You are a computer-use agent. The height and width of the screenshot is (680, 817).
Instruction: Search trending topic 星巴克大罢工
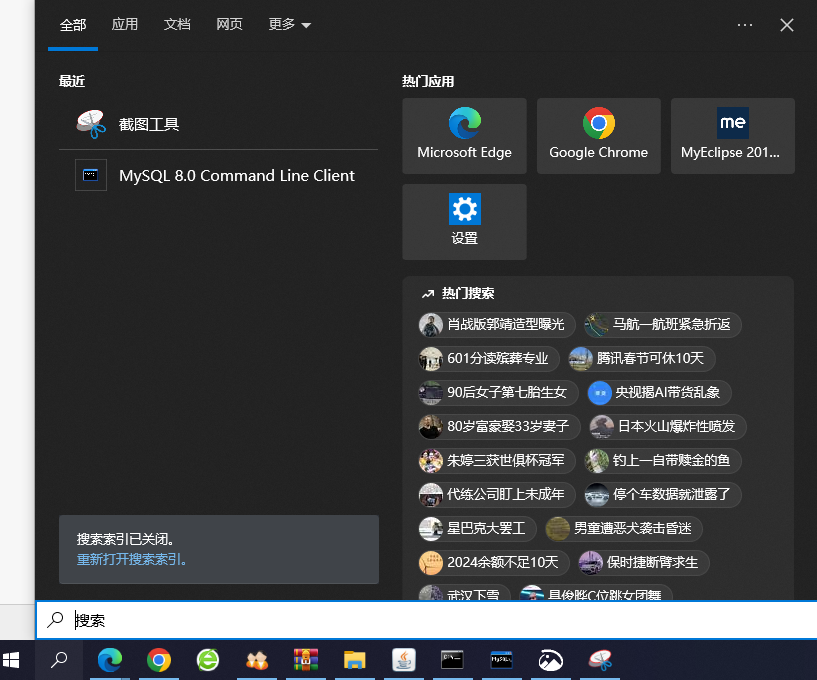(x=477, y=528)
